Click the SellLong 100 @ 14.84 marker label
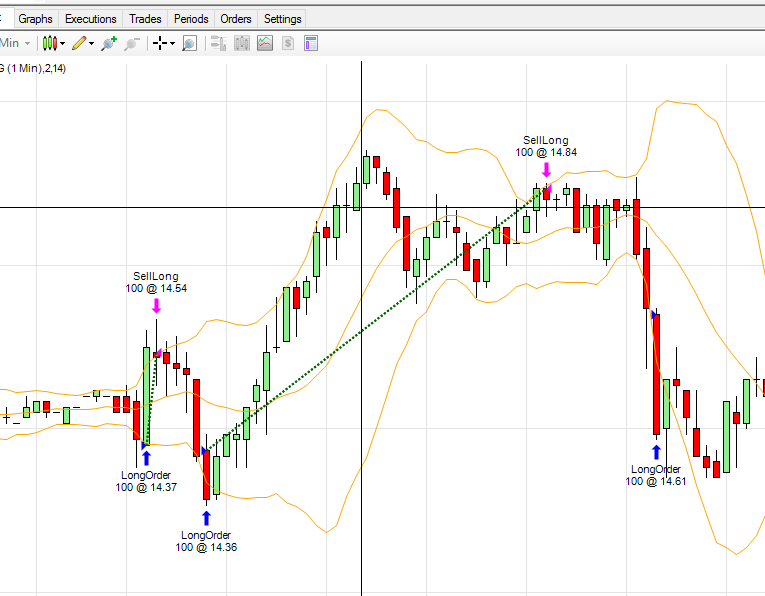 coord(546,146)
